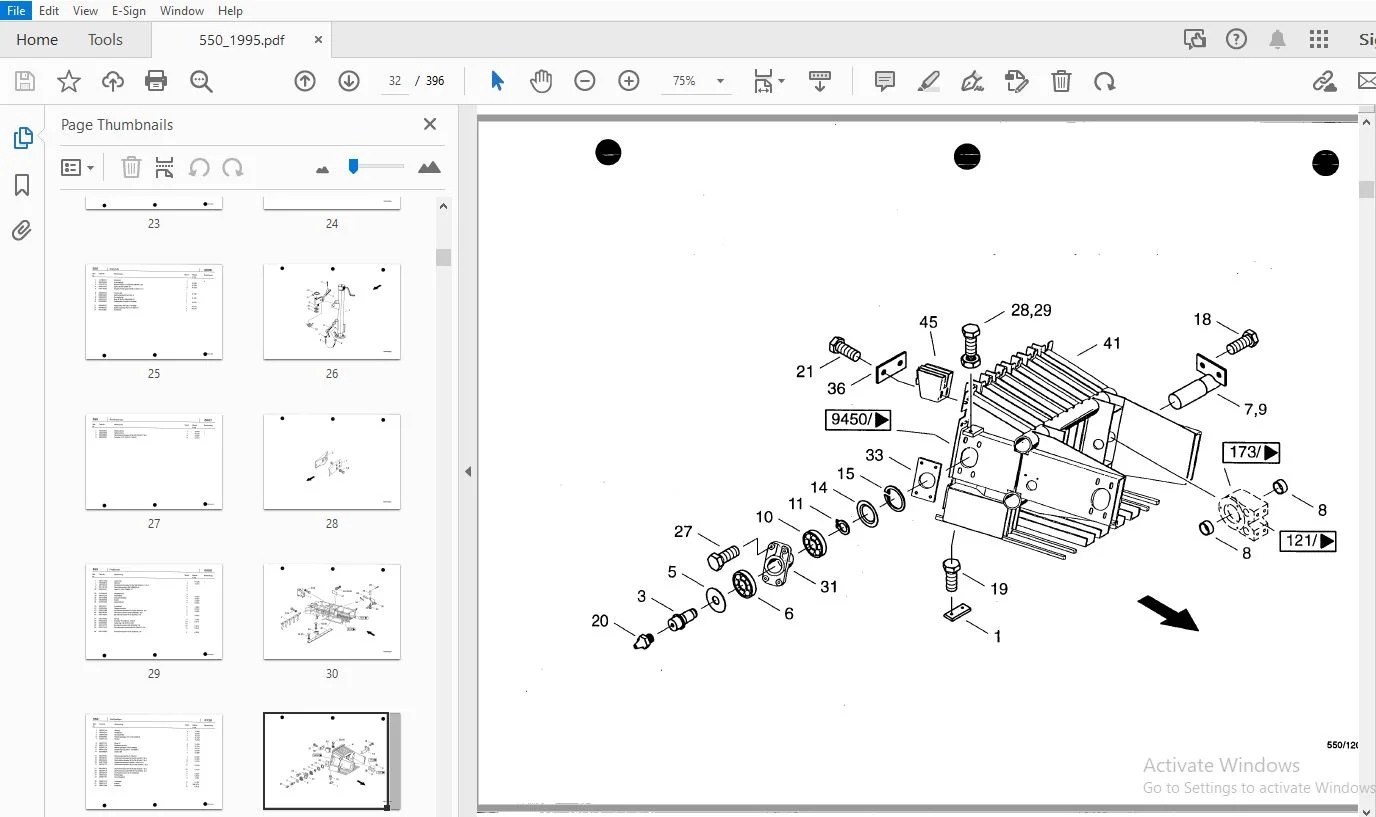Select the 550_1995.pdf document tab
This screenshot has width=1376, height=817.
241,40
